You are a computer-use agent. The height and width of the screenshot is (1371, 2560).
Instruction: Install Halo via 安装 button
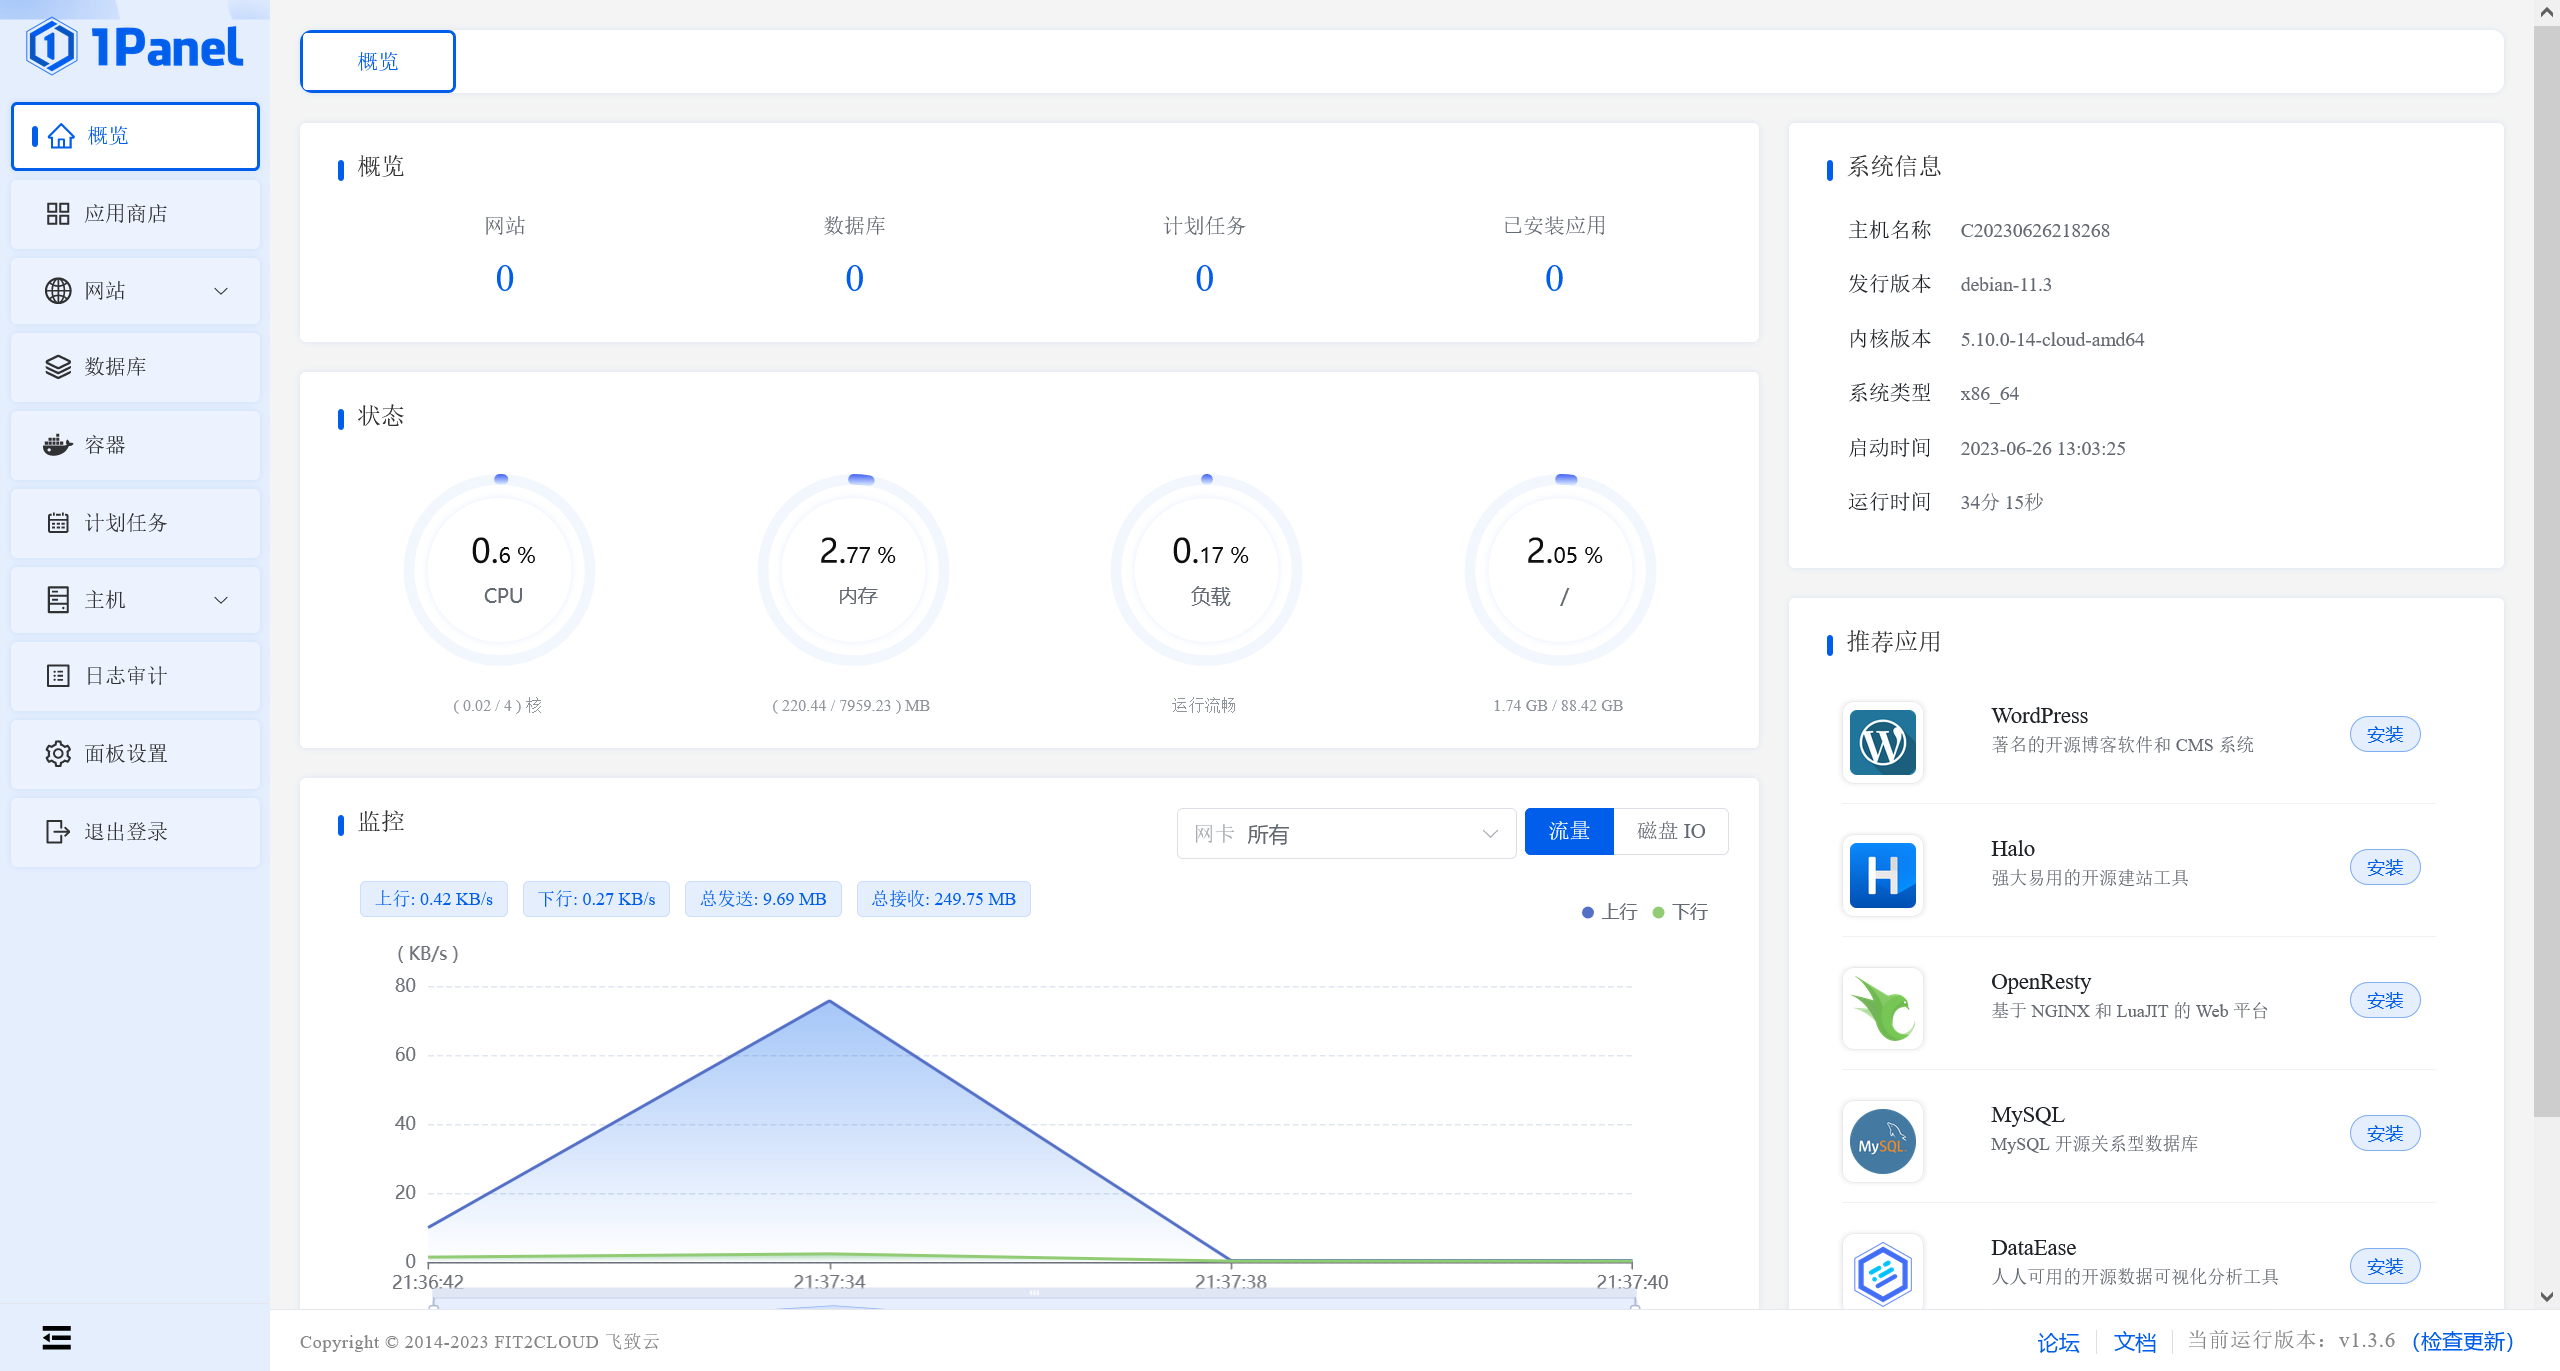[x=2385, y=868]
